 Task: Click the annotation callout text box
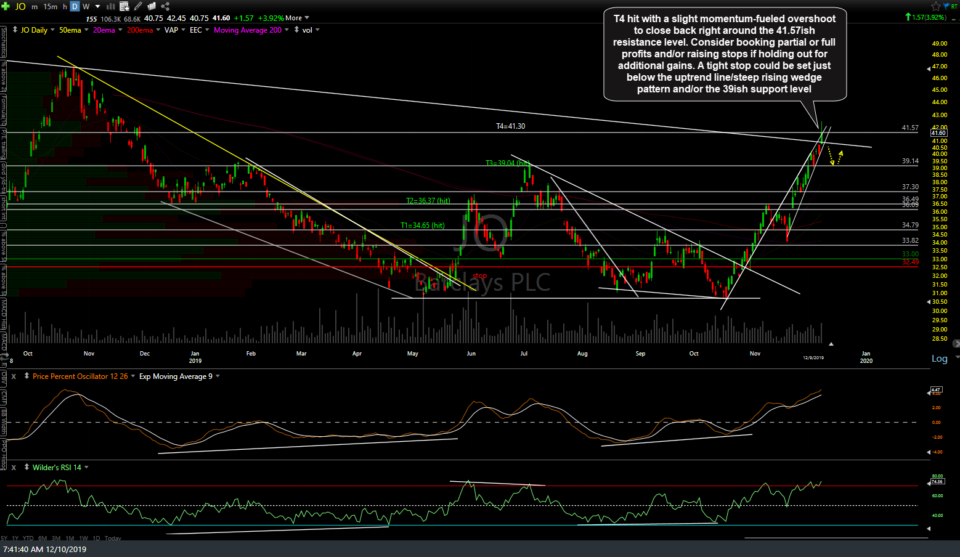725,54
